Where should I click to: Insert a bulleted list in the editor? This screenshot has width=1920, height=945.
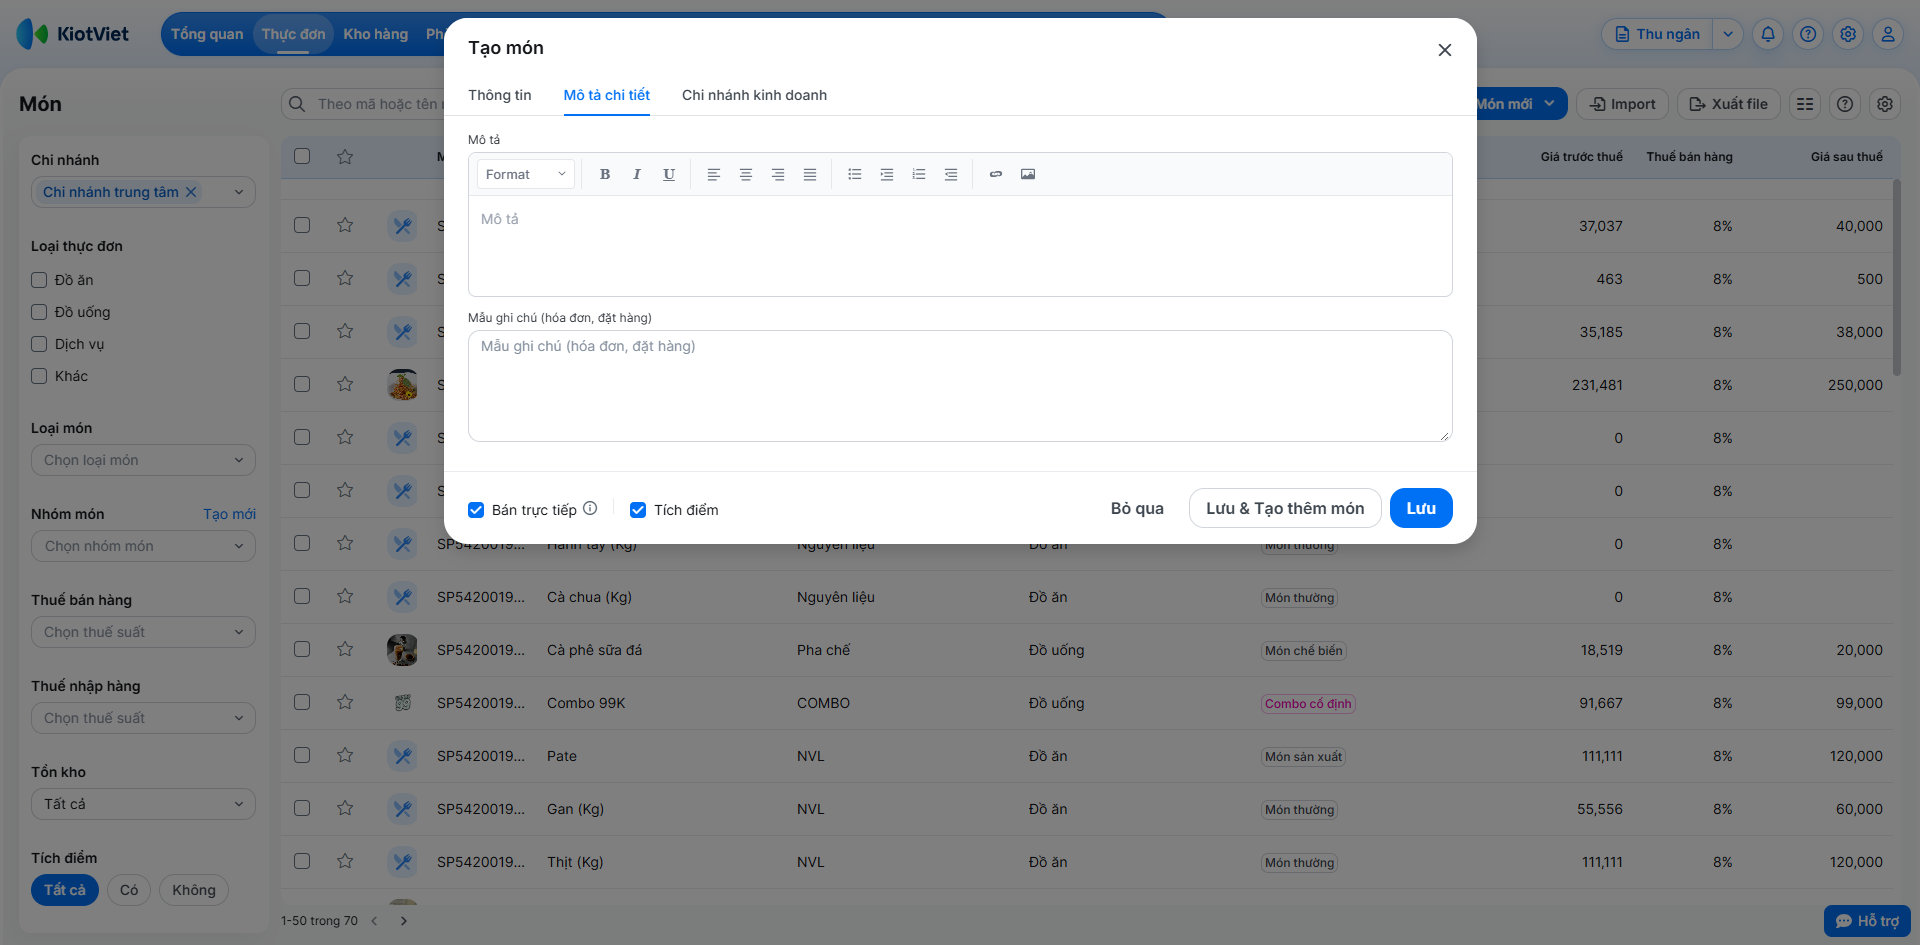(x=855, y=174)
